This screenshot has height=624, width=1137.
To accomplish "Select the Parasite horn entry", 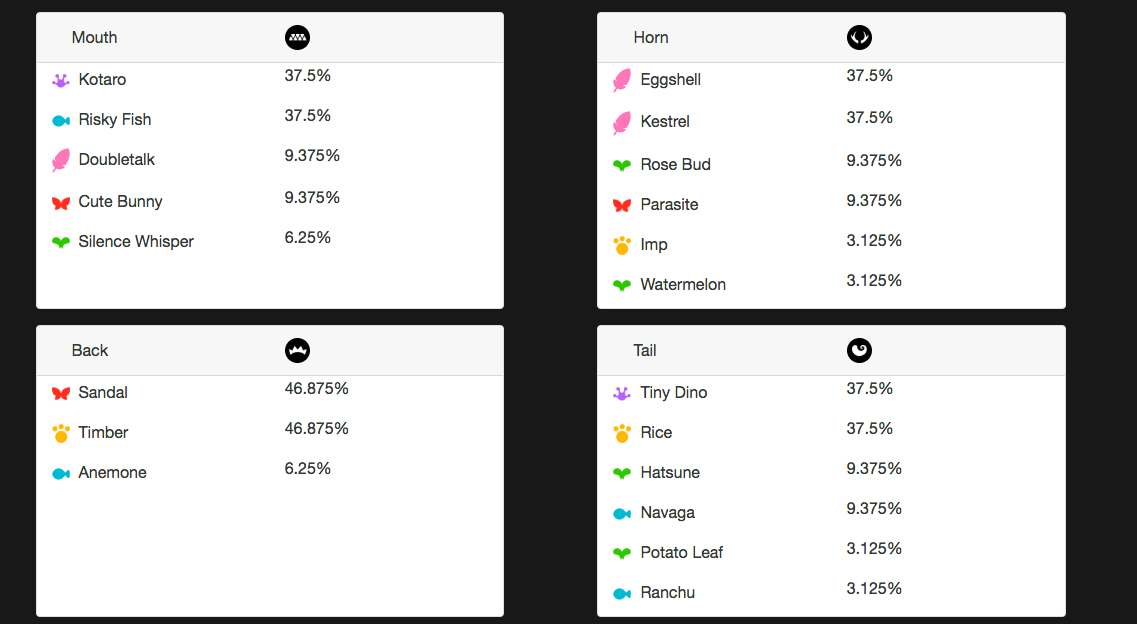I will coord(669,205).
